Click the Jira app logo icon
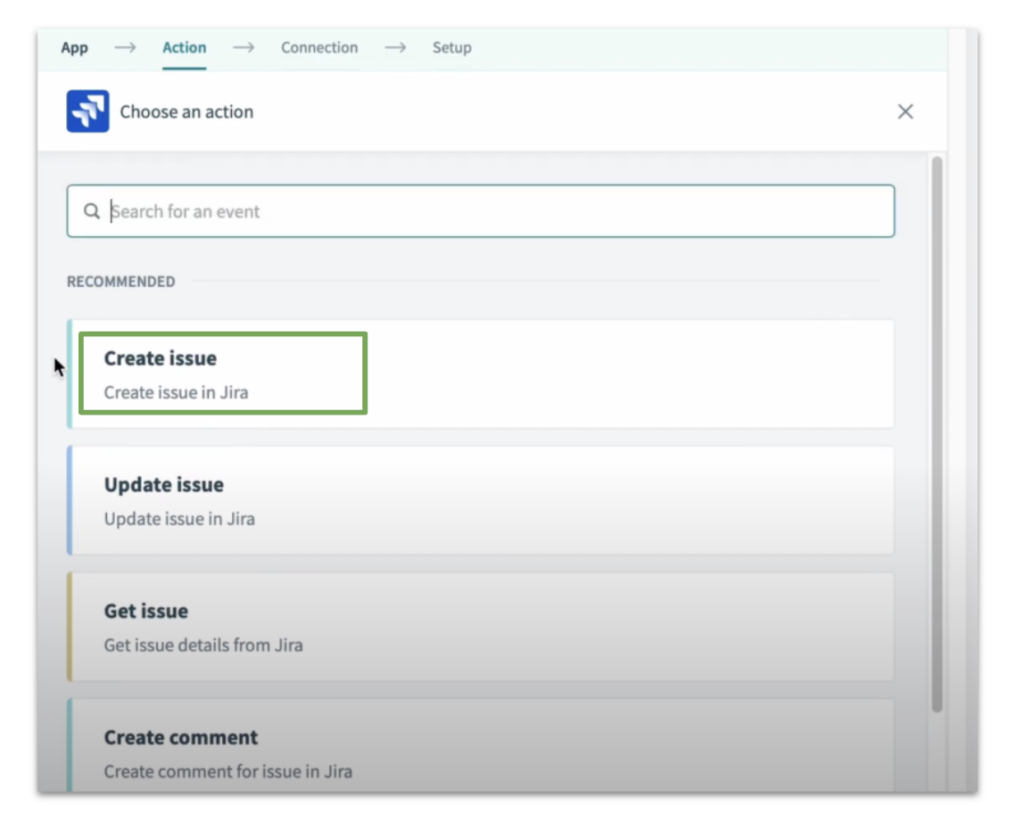1024x838 pixels. pos(87,111)
